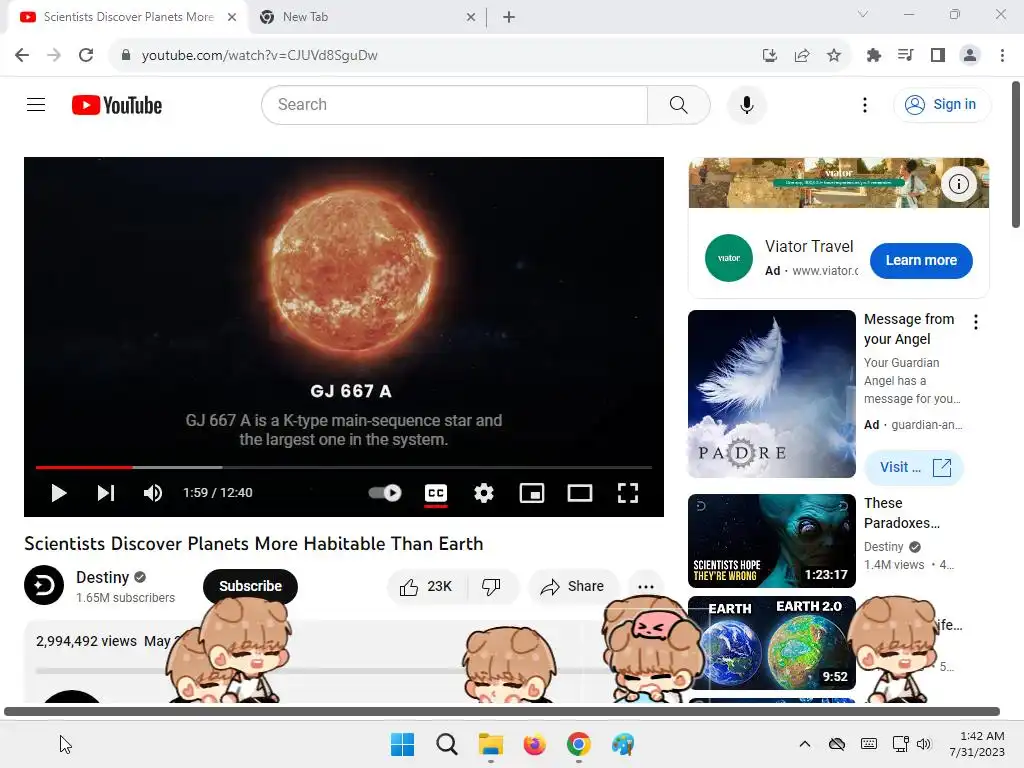The image size is (1024, 768).
Task: Start voice search with microphone icon
Action: (x=746, y=104)
